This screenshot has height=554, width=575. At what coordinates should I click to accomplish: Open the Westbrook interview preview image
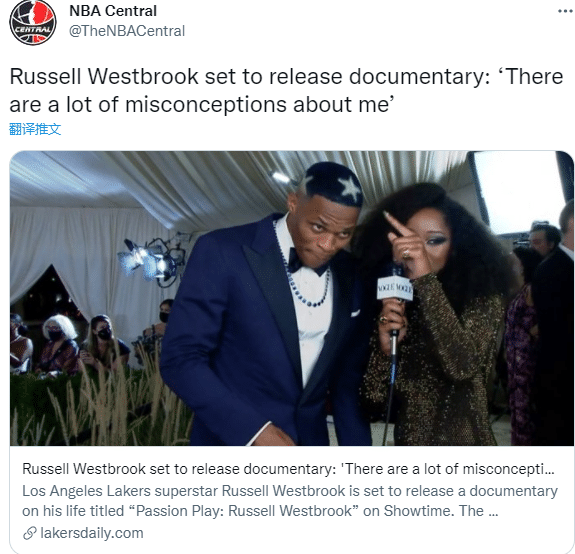[x=292, y=298]
